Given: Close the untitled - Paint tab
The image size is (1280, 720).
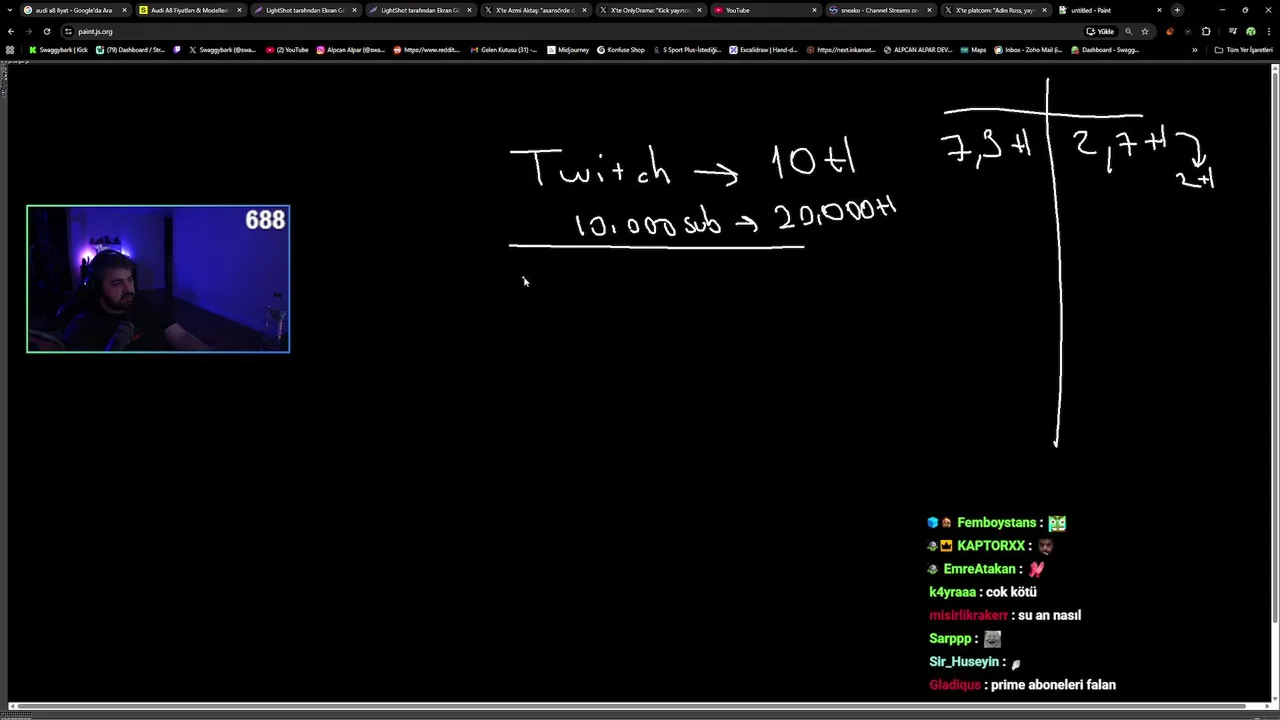Looking at the screenshot, I should point(1159,10).
